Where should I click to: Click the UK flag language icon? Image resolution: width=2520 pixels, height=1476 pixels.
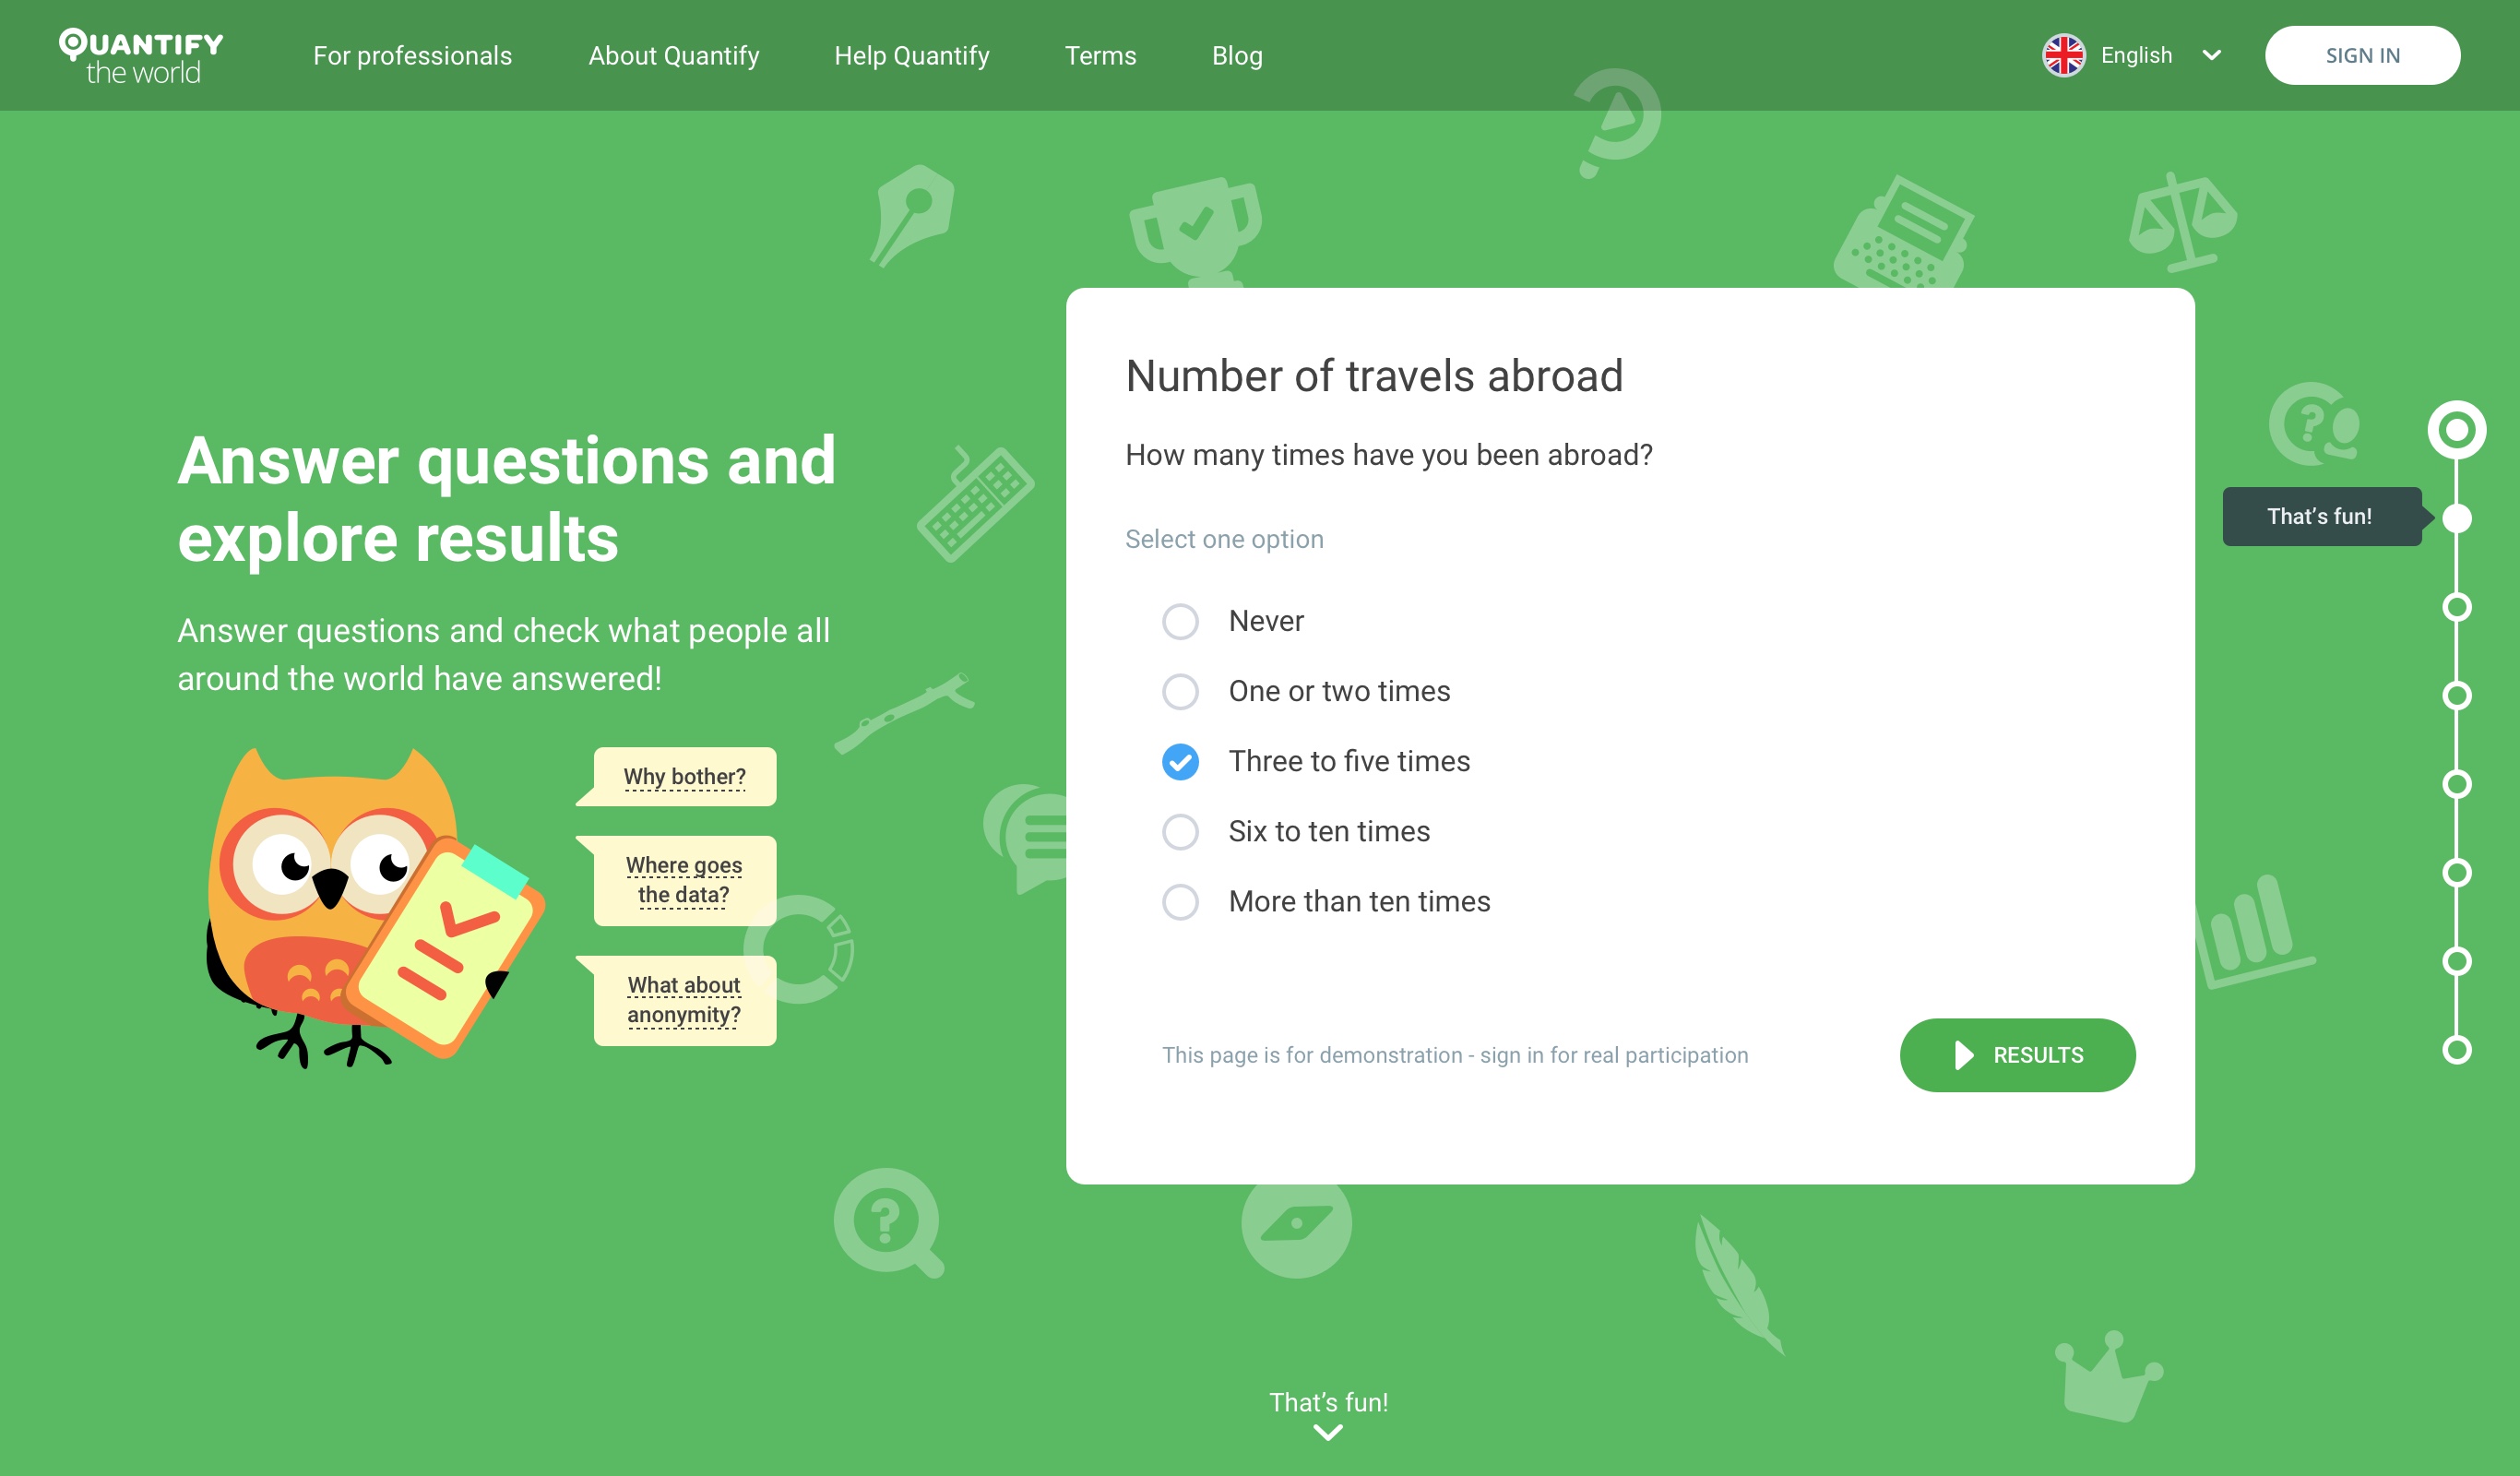[x=2063, y=55]
